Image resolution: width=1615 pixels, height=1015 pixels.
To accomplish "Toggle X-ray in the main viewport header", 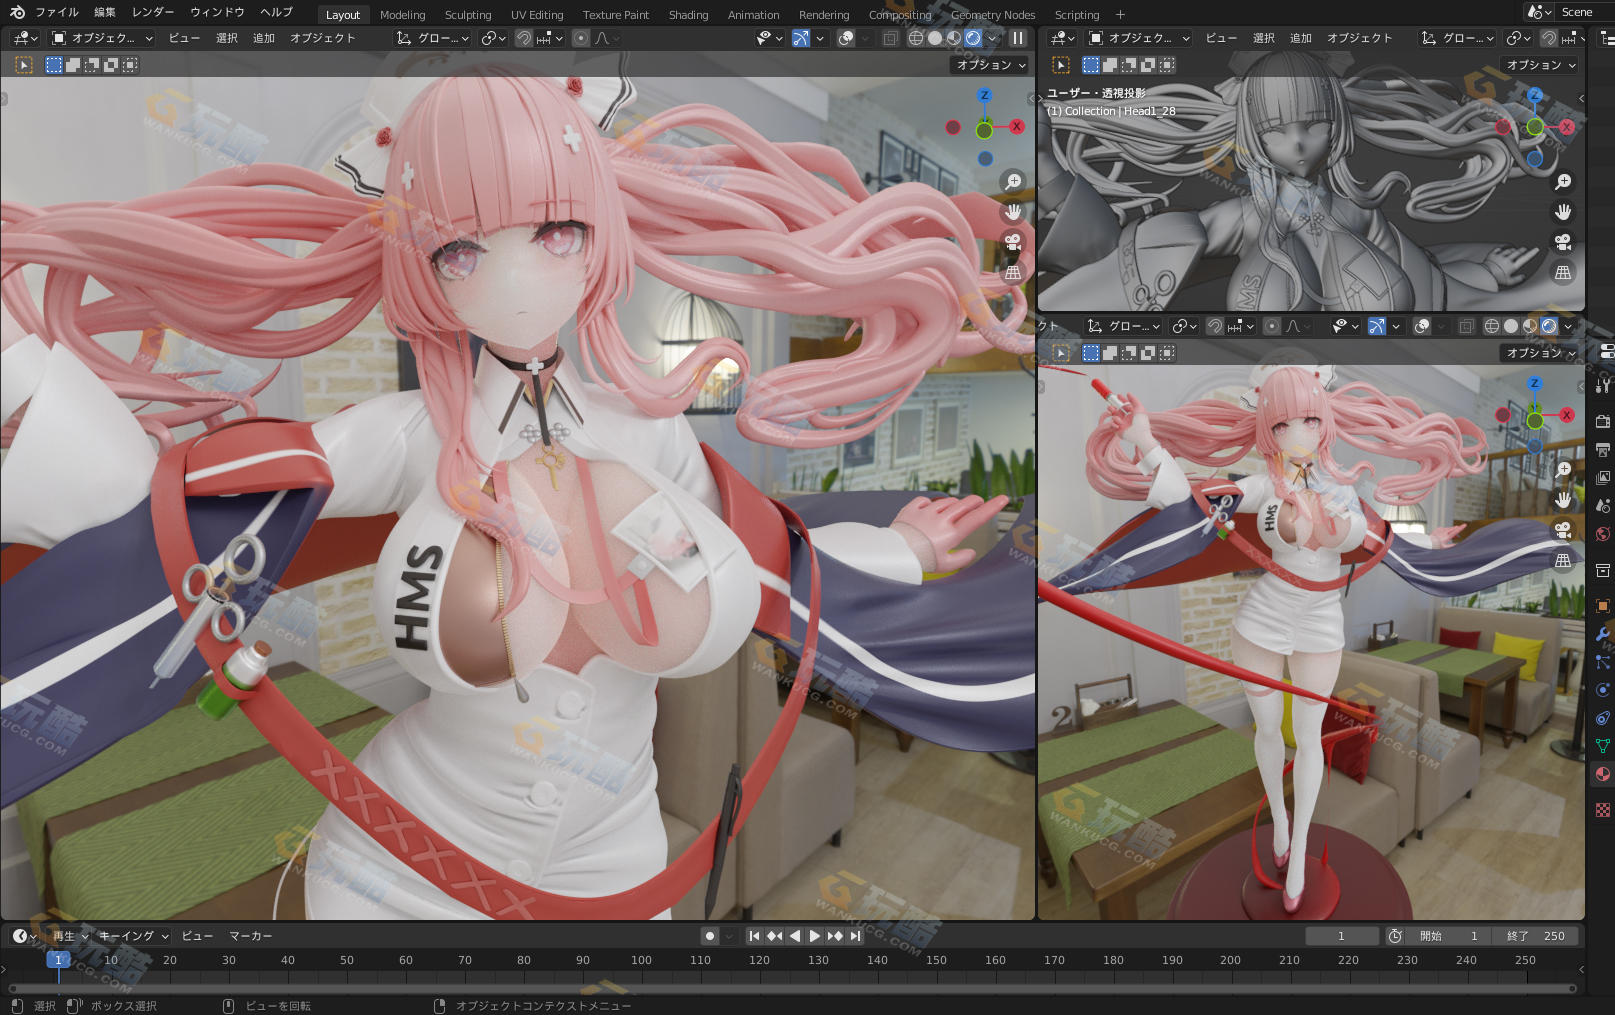I will (x=891, y=38).
